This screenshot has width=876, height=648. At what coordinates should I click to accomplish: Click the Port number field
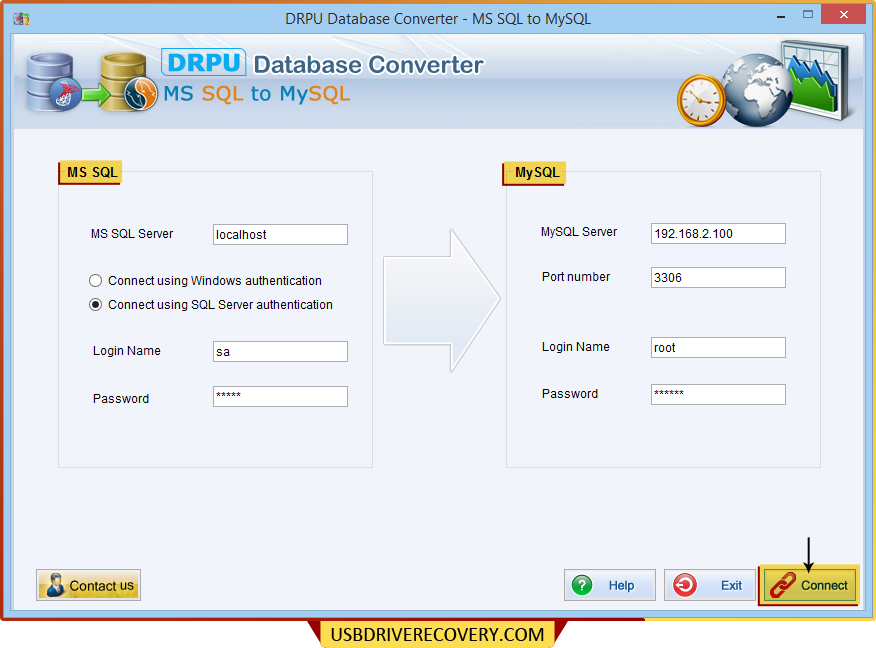point(718,278)
